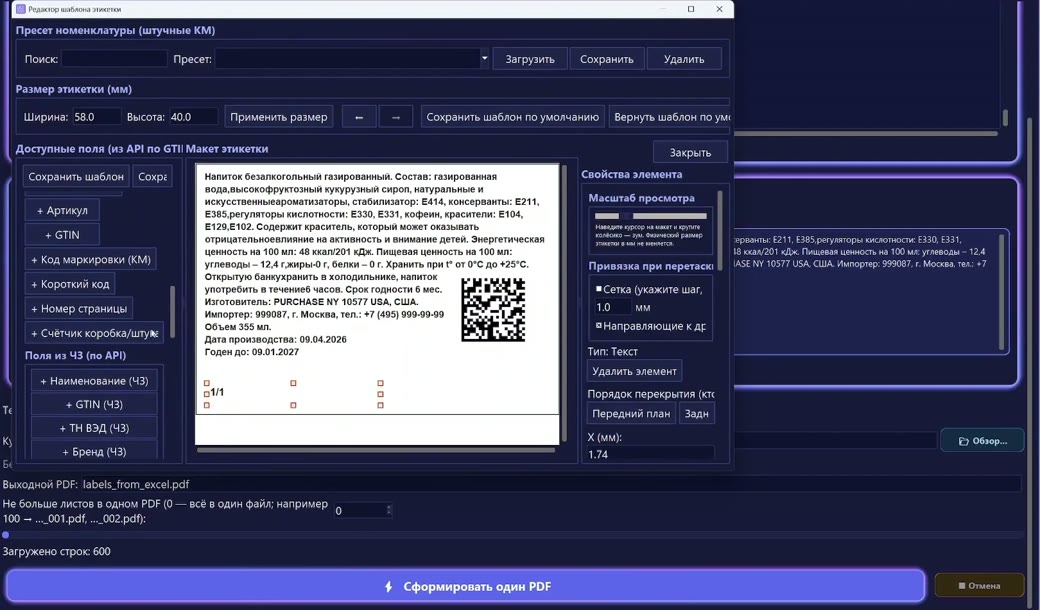Screen dimensions: 1040x610
Task: Click the partially visible Сохра button
Action: tap(153, 176)
